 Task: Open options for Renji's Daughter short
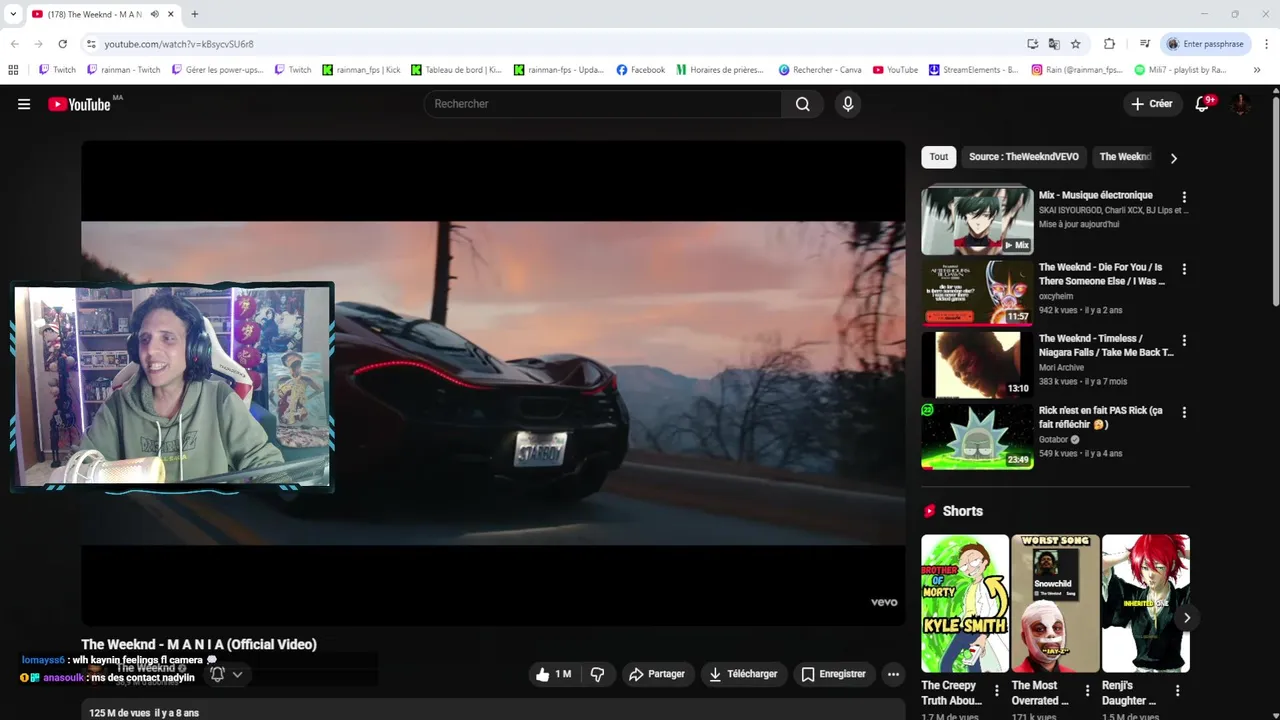click(x=1177, y=690)
